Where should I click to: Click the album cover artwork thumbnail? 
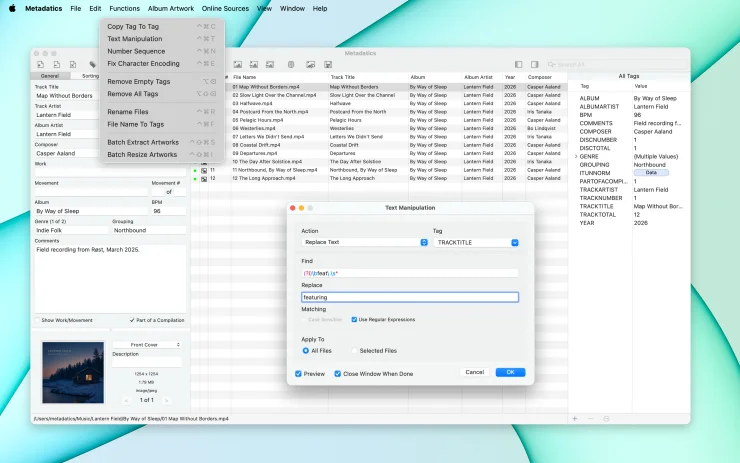click(73, 372)
